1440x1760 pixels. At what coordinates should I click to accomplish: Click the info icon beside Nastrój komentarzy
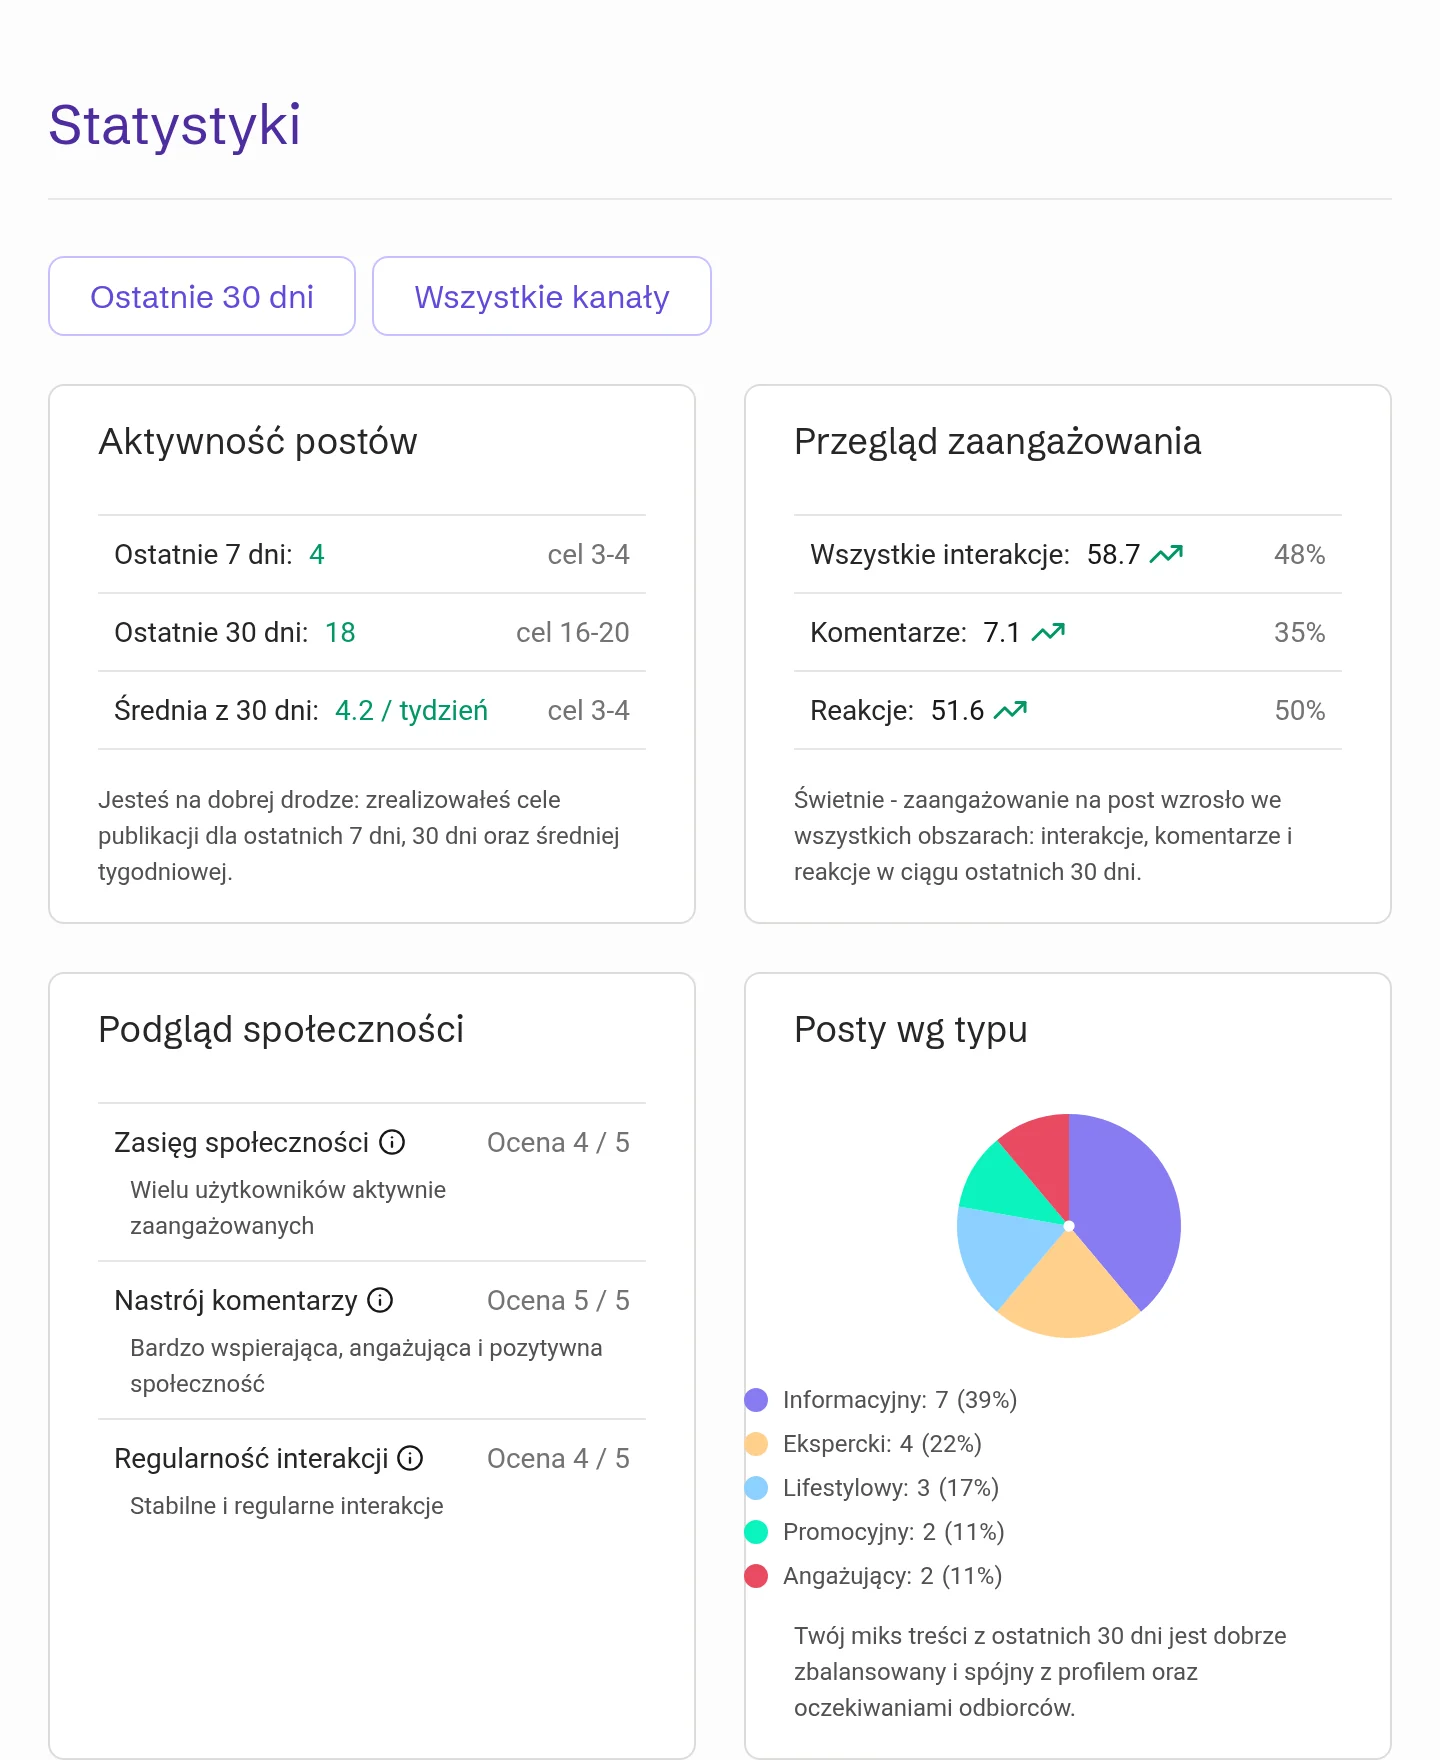click(x=380, y=1300)
